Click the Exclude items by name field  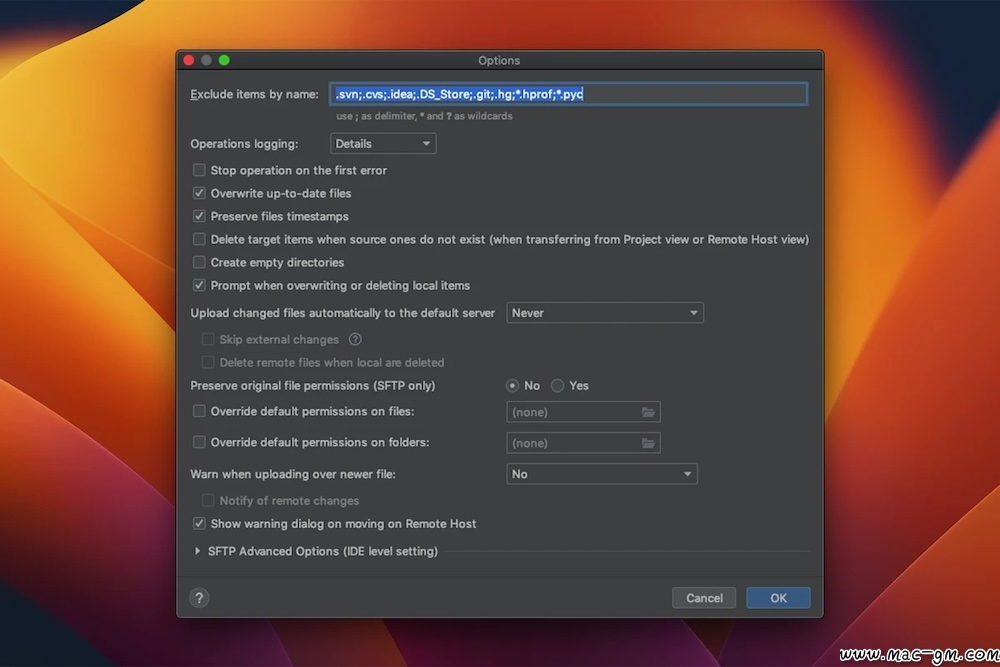(568, 94)
